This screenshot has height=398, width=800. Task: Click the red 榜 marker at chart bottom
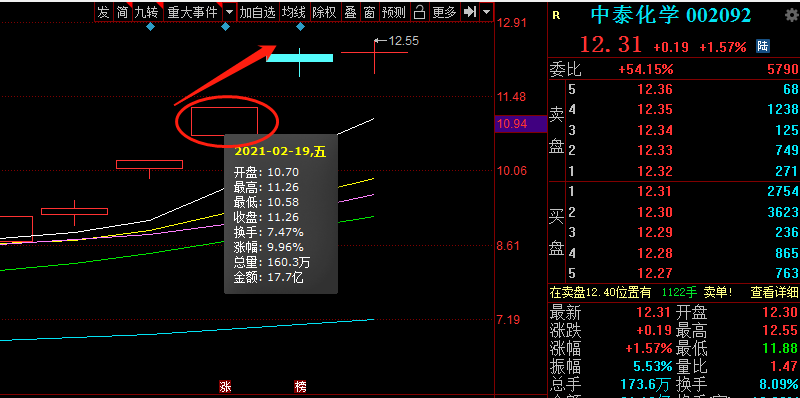pos(300,386)
